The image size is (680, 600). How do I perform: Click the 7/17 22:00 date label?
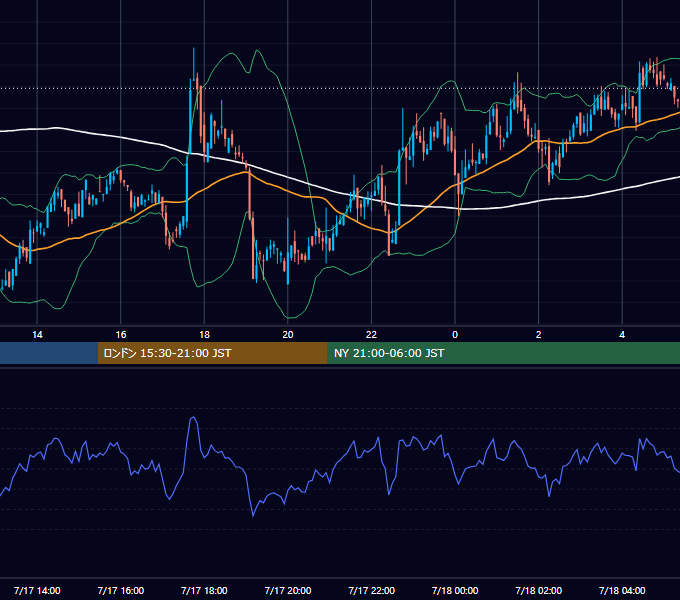[372, 590]
